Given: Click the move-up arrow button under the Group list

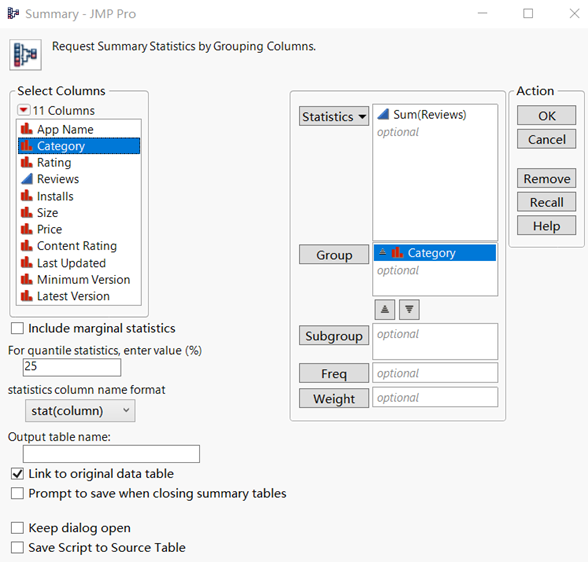Looking at the screenshot, I should pos(385,310).
